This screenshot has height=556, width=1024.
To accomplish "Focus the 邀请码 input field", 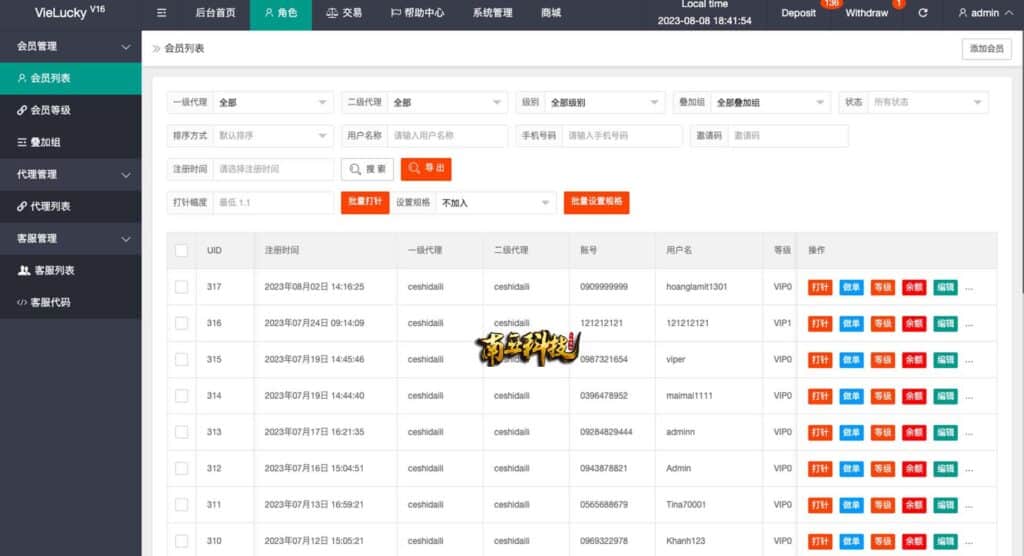I will 788,136.
